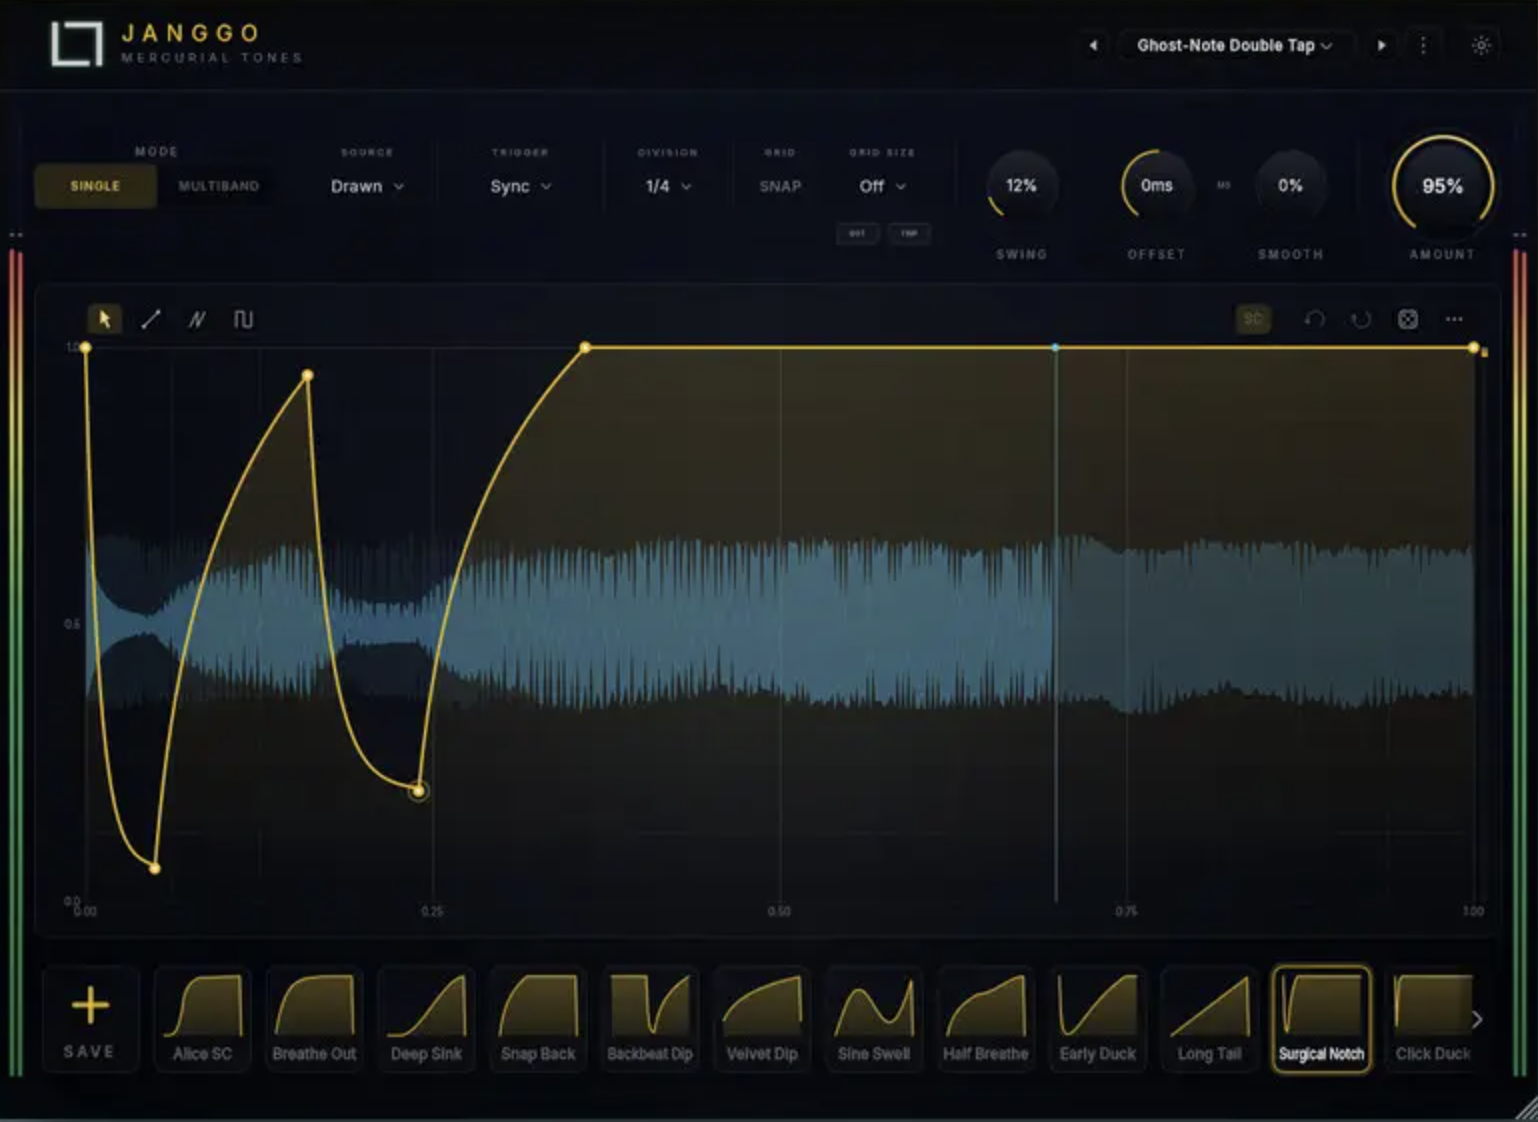Click the curve end node at top right

click(x=1474, y=347)
